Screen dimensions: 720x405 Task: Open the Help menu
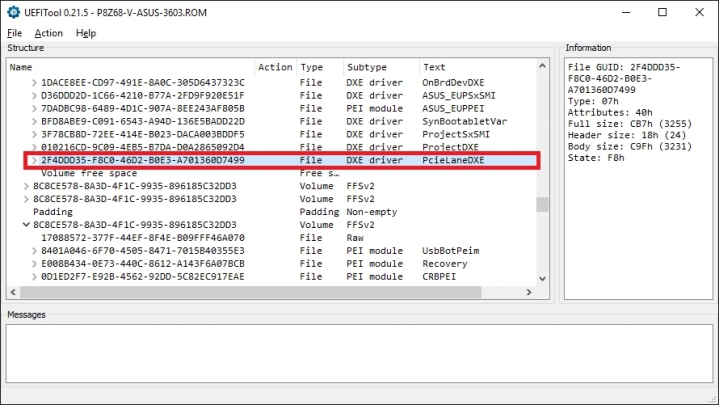[x=86, y=33]
